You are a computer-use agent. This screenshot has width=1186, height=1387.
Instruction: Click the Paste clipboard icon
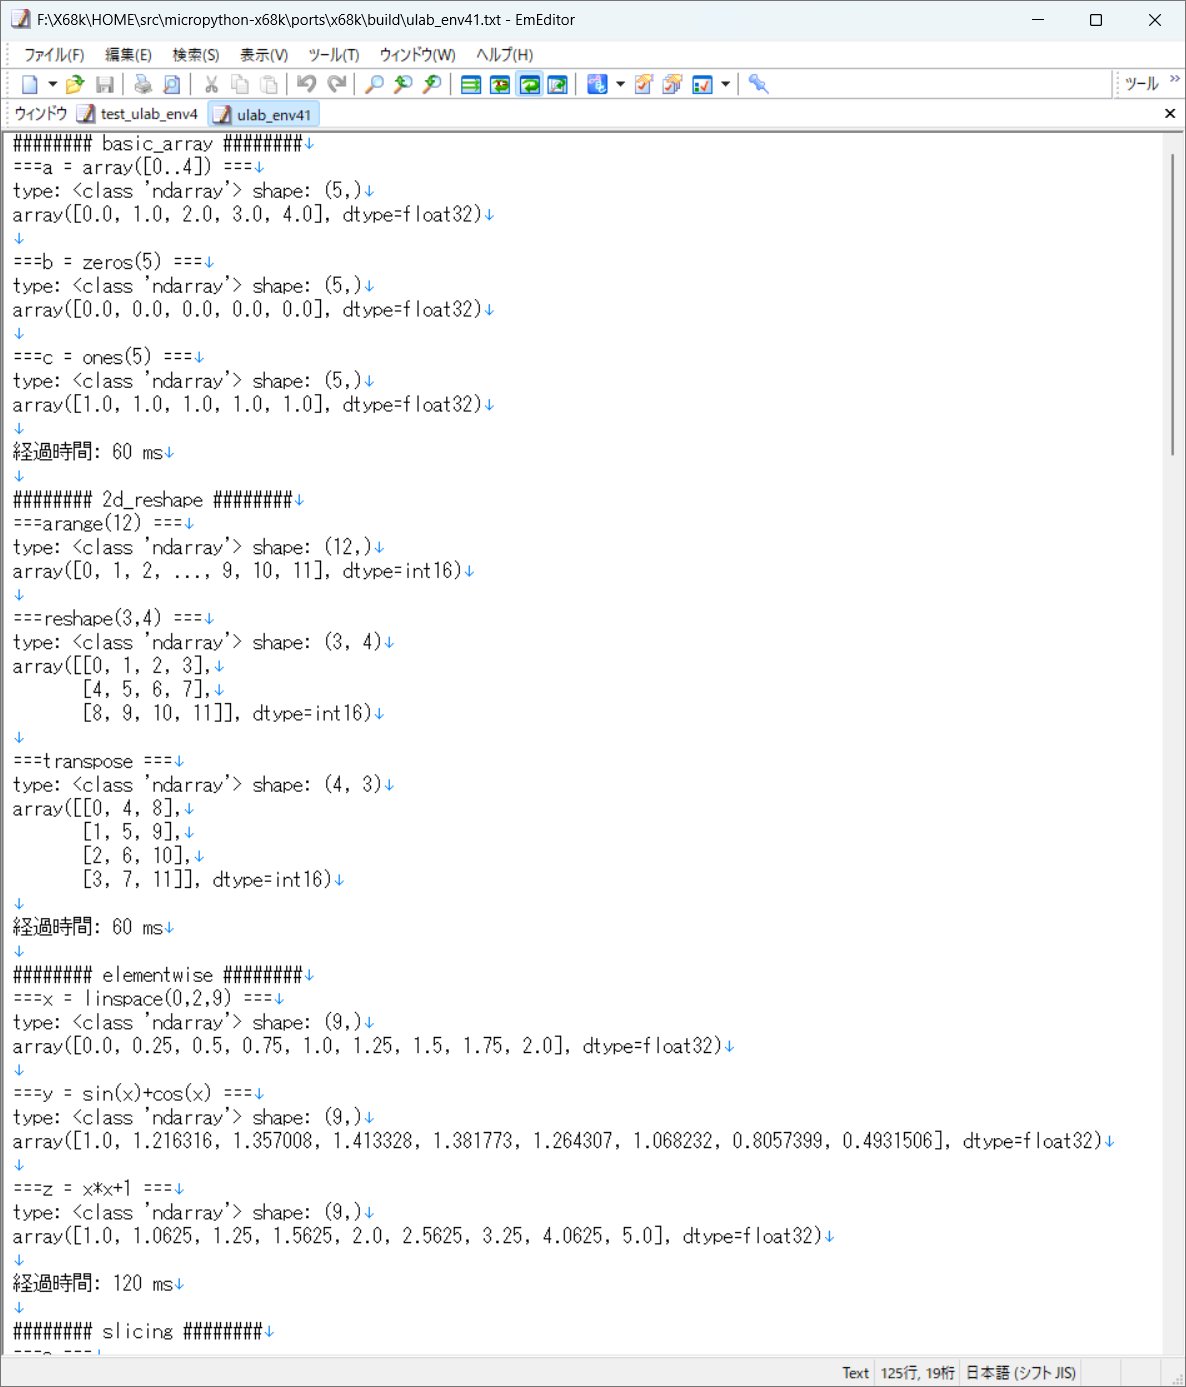tap(269, 85)
